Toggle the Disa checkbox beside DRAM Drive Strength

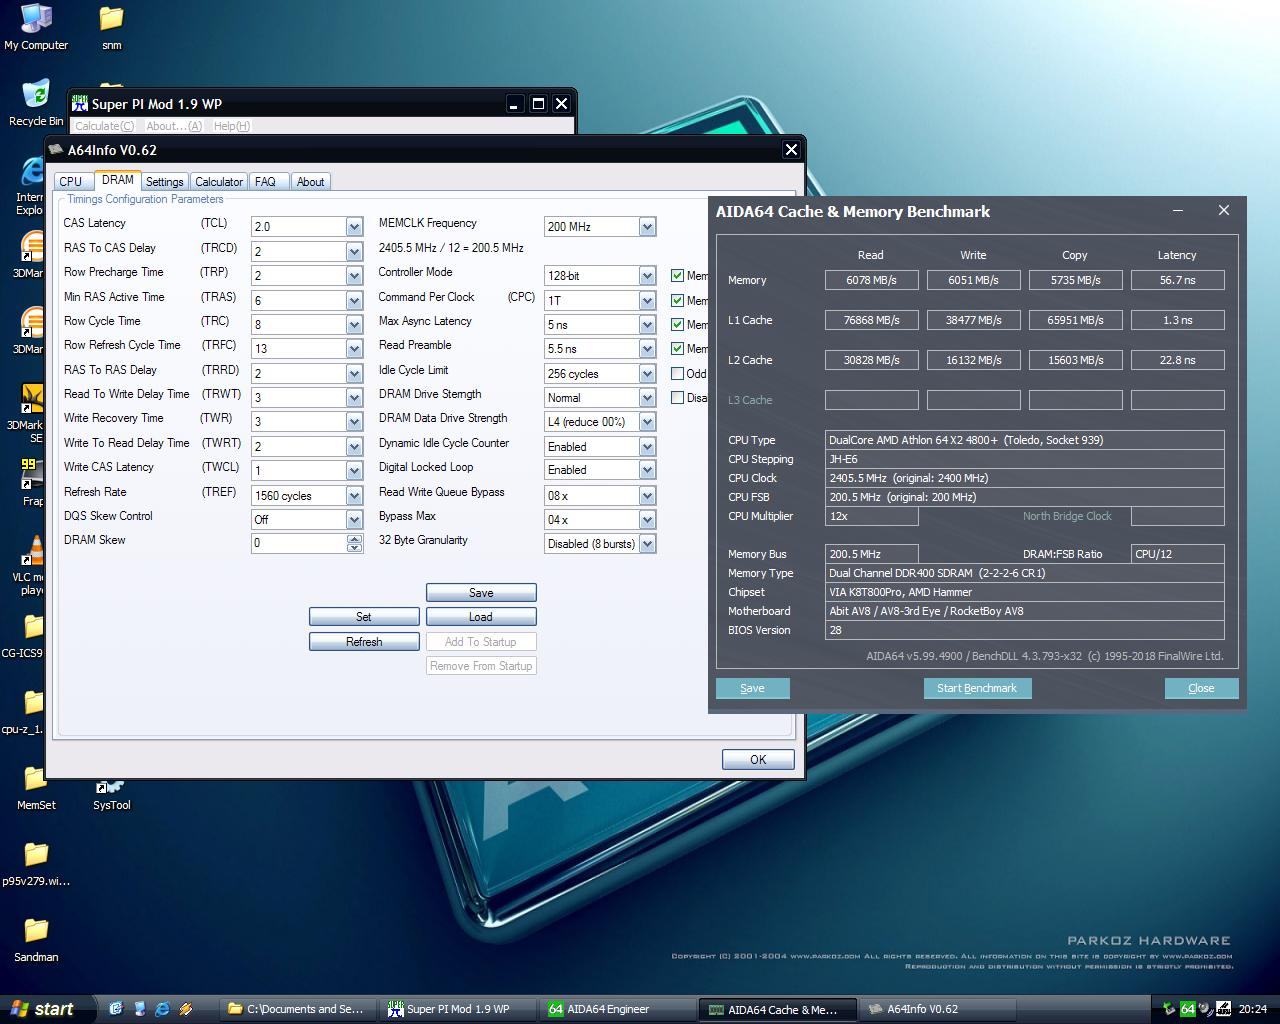[677, 397]
